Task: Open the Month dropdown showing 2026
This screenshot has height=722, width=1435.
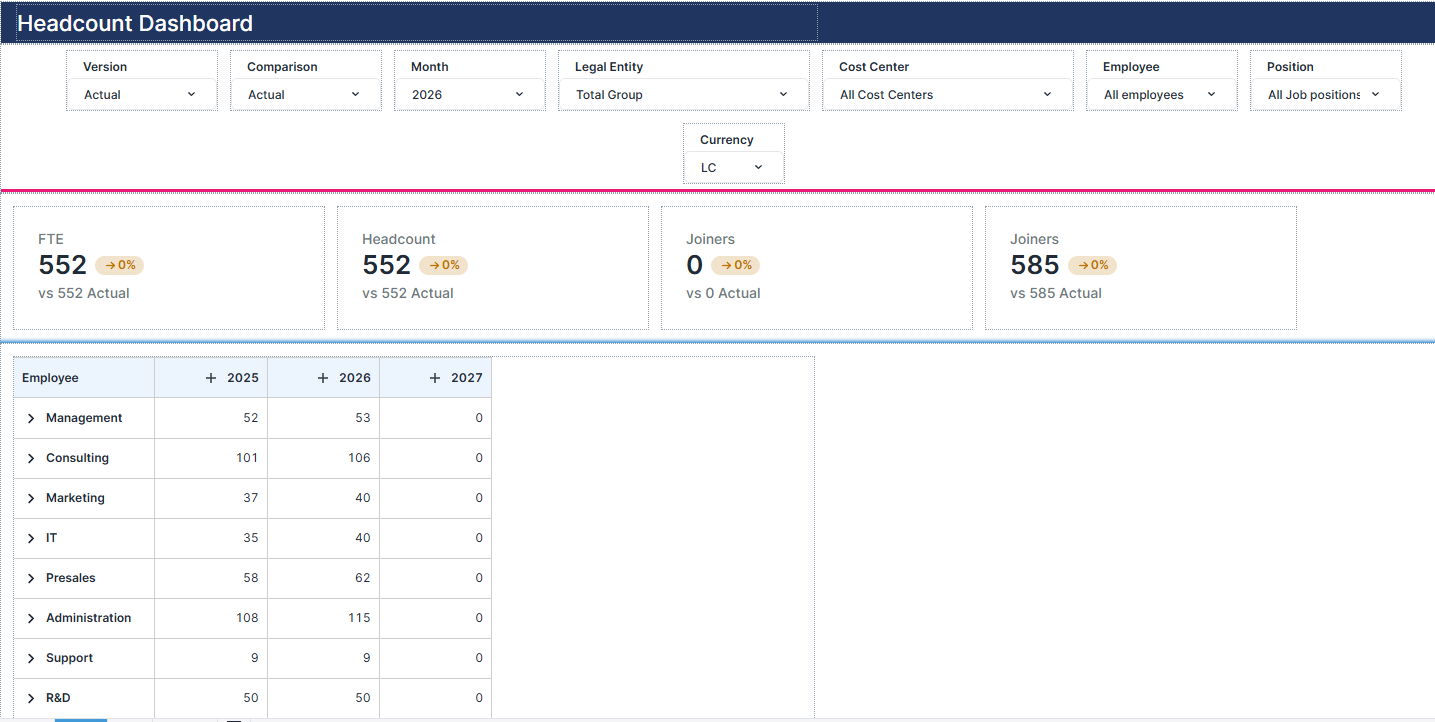Action: pos(469,95)
